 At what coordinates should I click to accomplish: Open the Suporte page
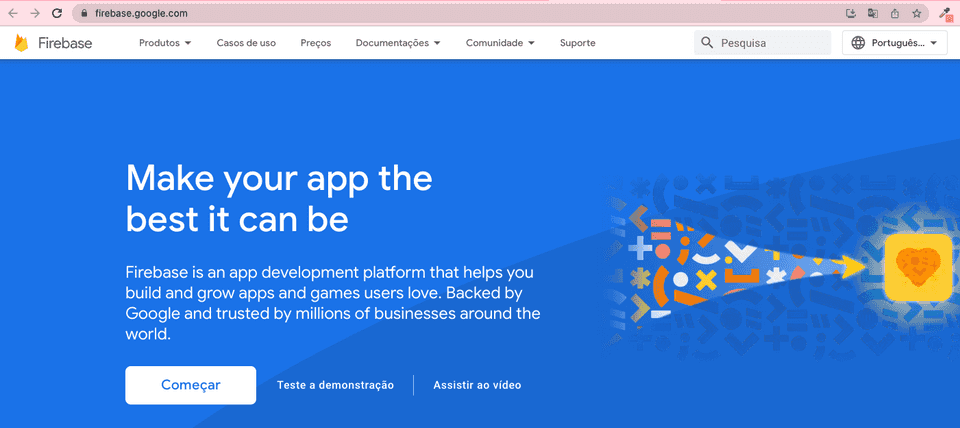[577, 43]
